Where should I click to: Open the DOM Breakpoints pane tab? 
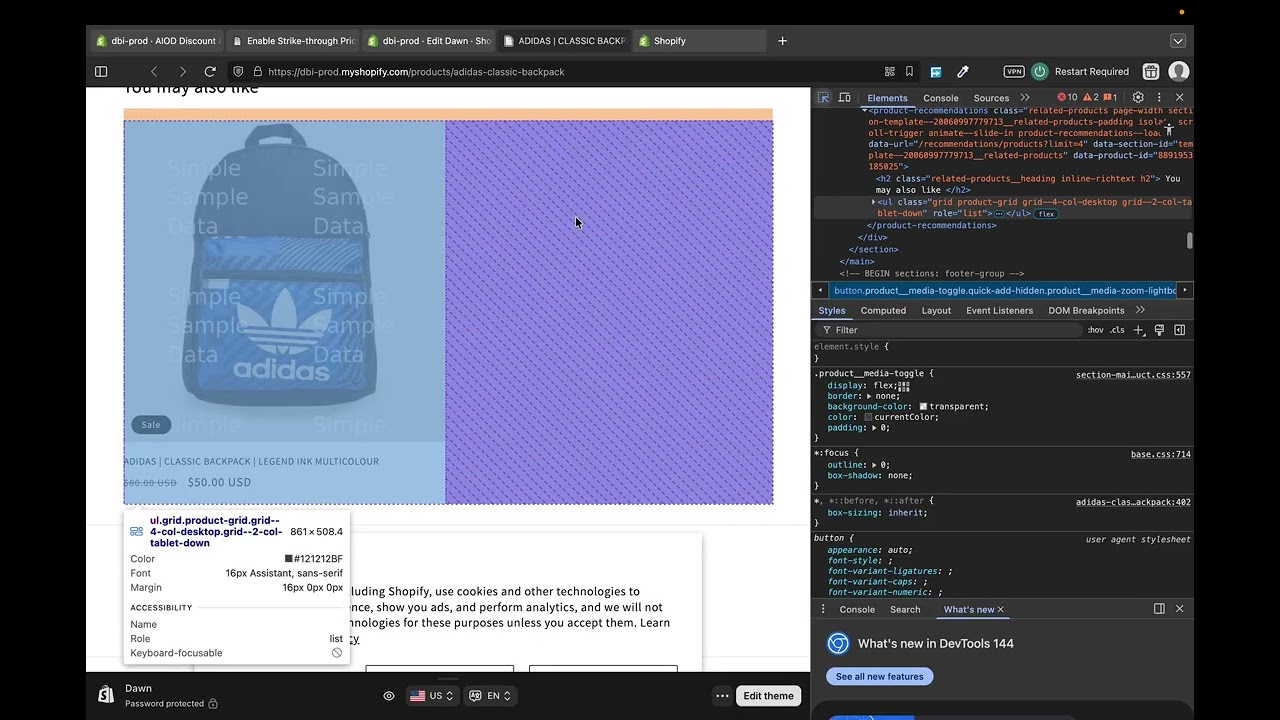pyautogui.click(x=1086, y=311)
